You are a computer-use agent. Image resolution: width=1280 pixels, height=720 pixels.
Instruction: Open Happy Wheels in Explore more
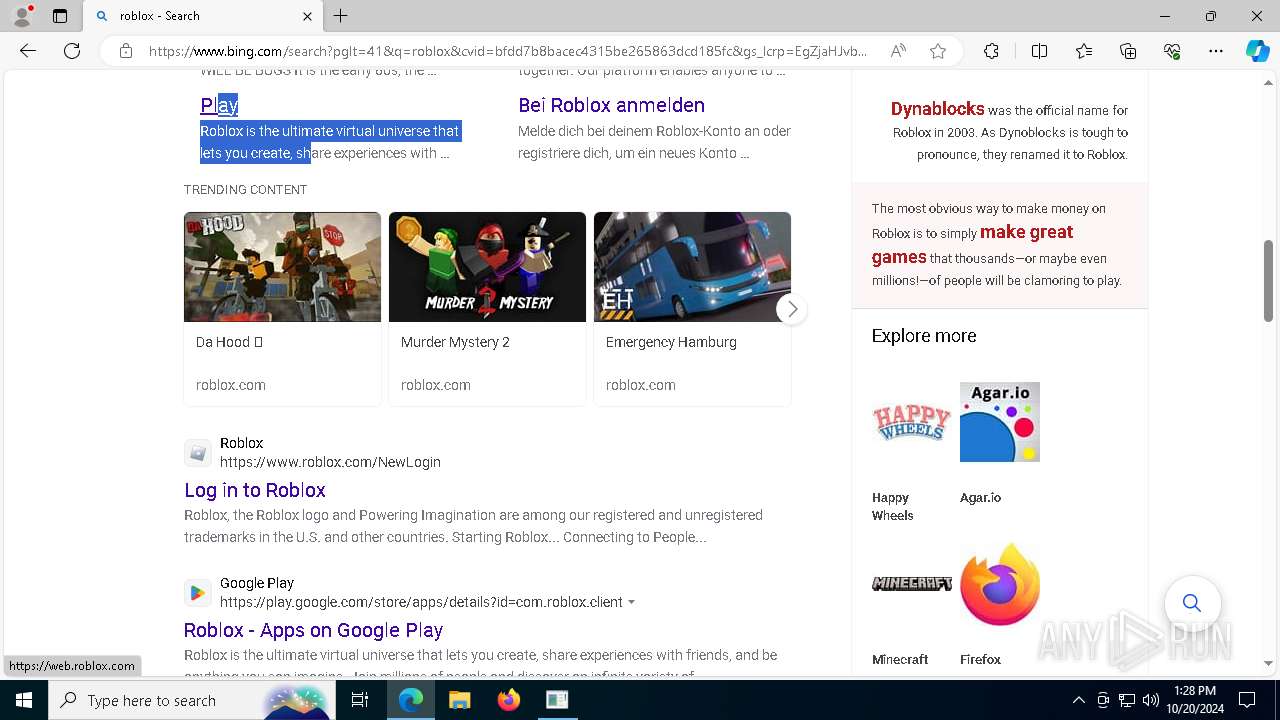[x=912, y=452]
